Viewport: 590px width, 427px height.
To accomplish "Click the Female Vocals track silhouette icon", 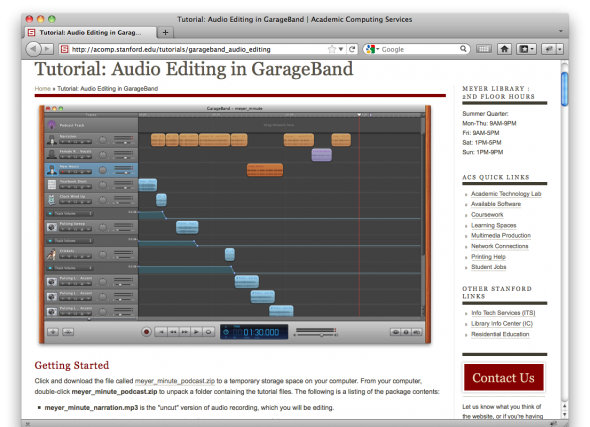I will tap(52, 155).
